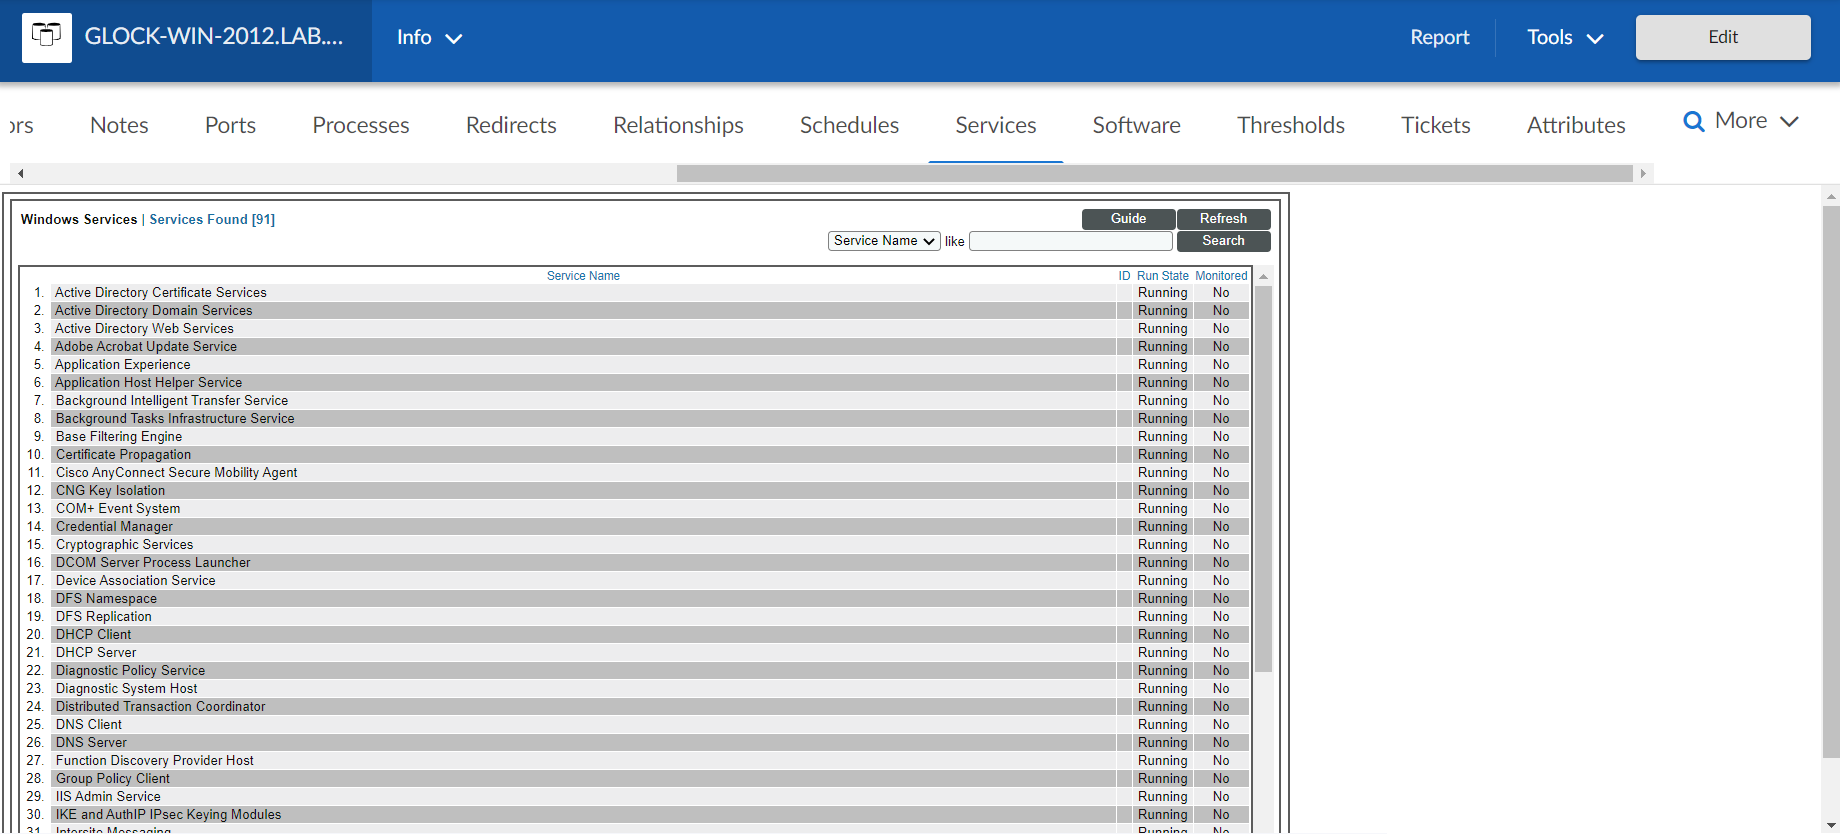The image size is (1840, 834).
Task: Open the Software tab
Action: (1136, 125)
